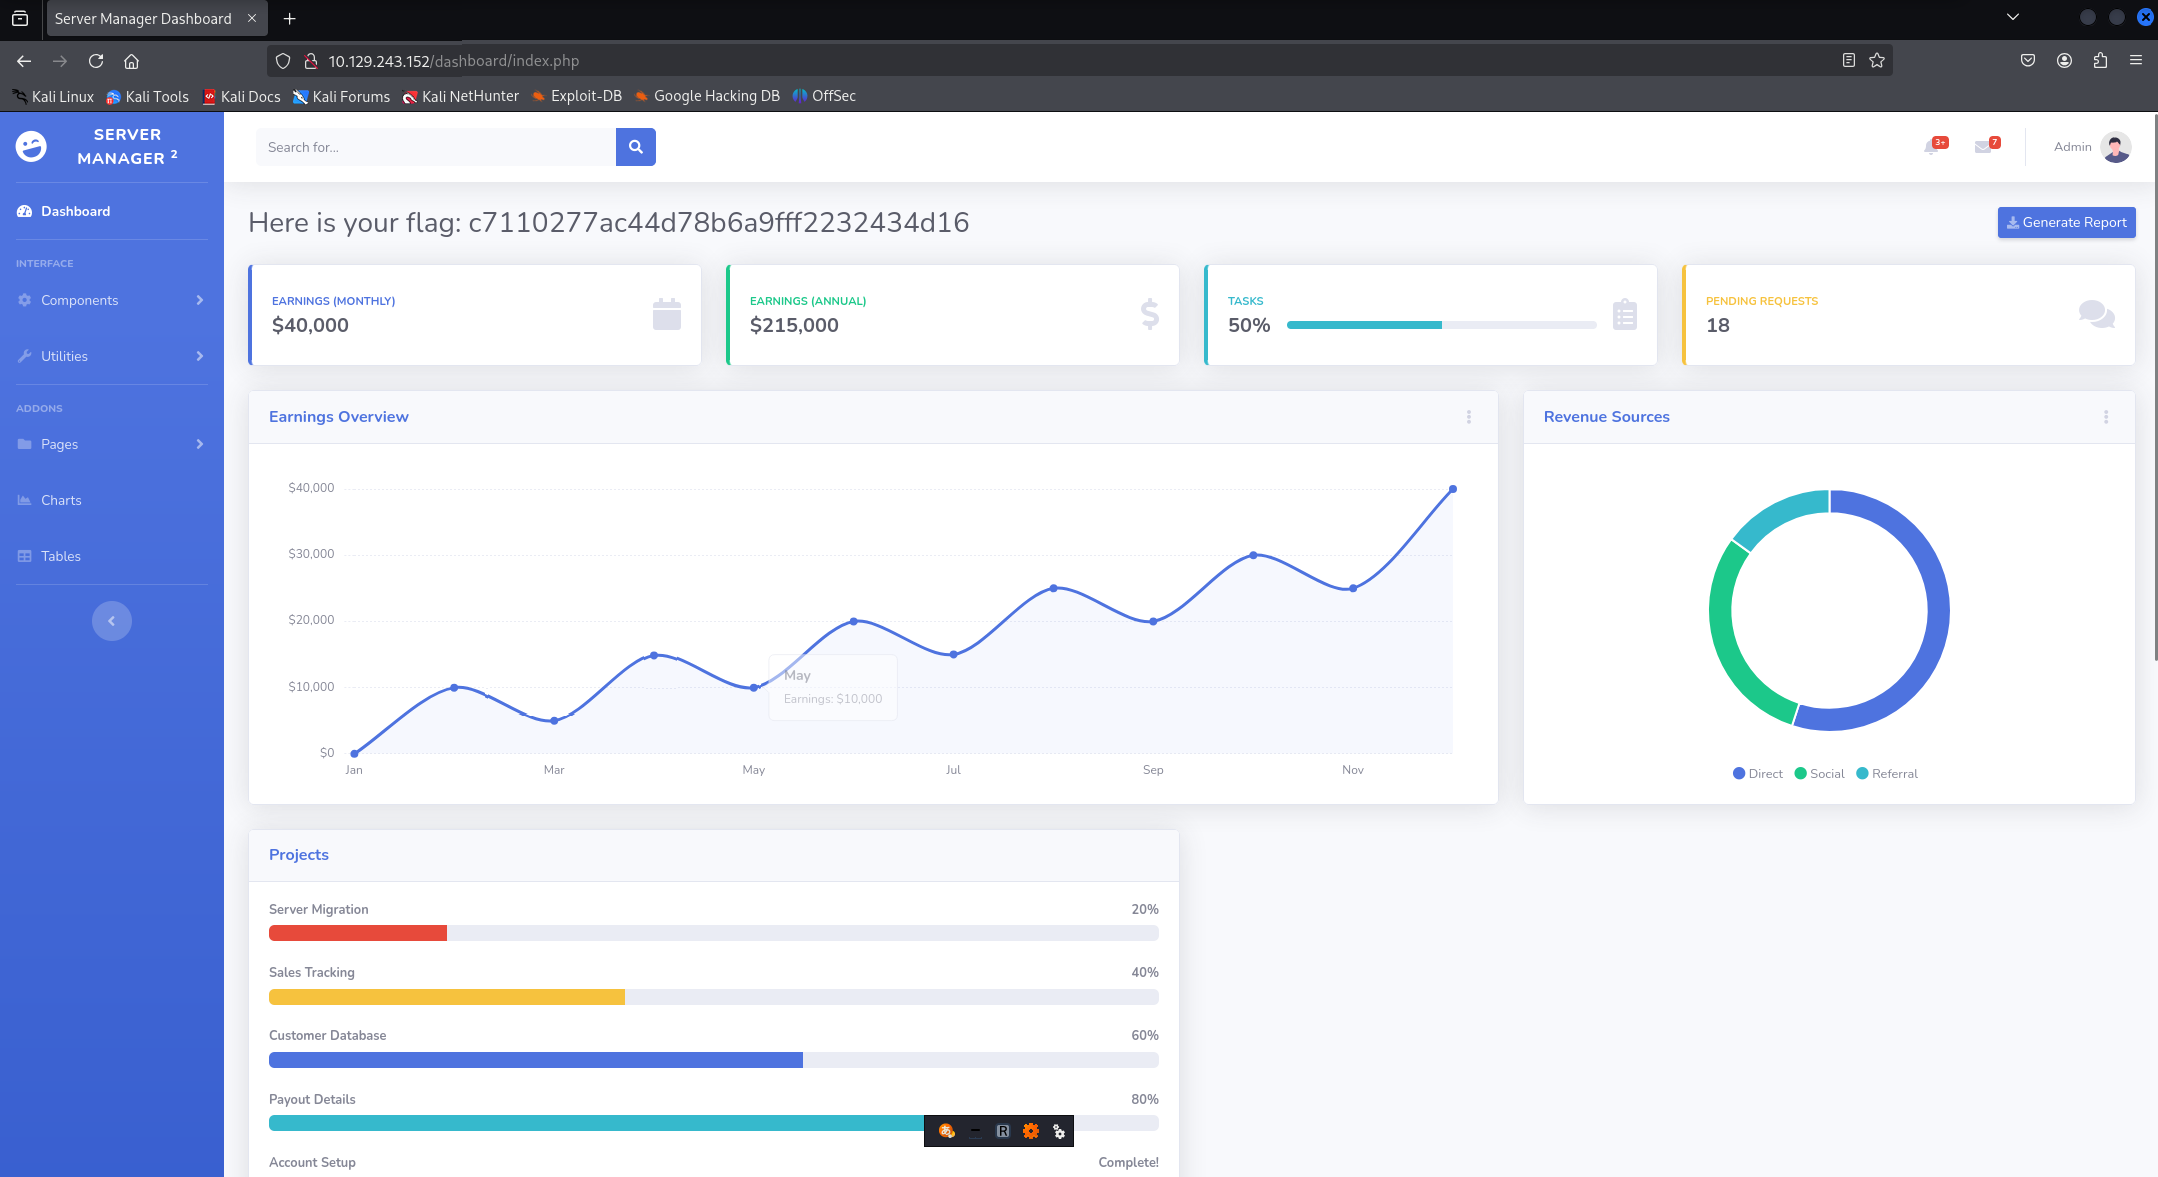Open Kali Tools bookmark link
The width and height of the screenshot is (2158, 1177).
click(148, 96)
